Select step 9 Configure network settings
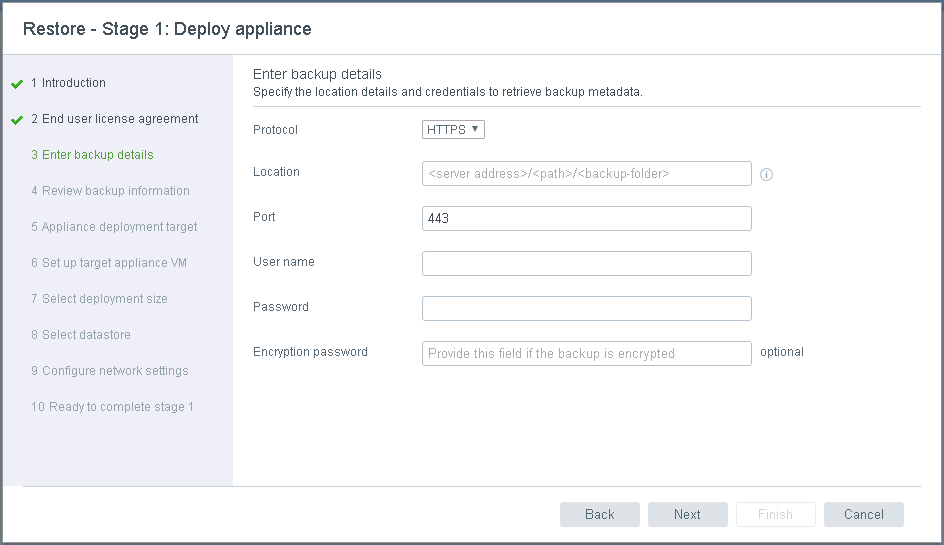Screen dimensions: 944x545 click(110, 371)
